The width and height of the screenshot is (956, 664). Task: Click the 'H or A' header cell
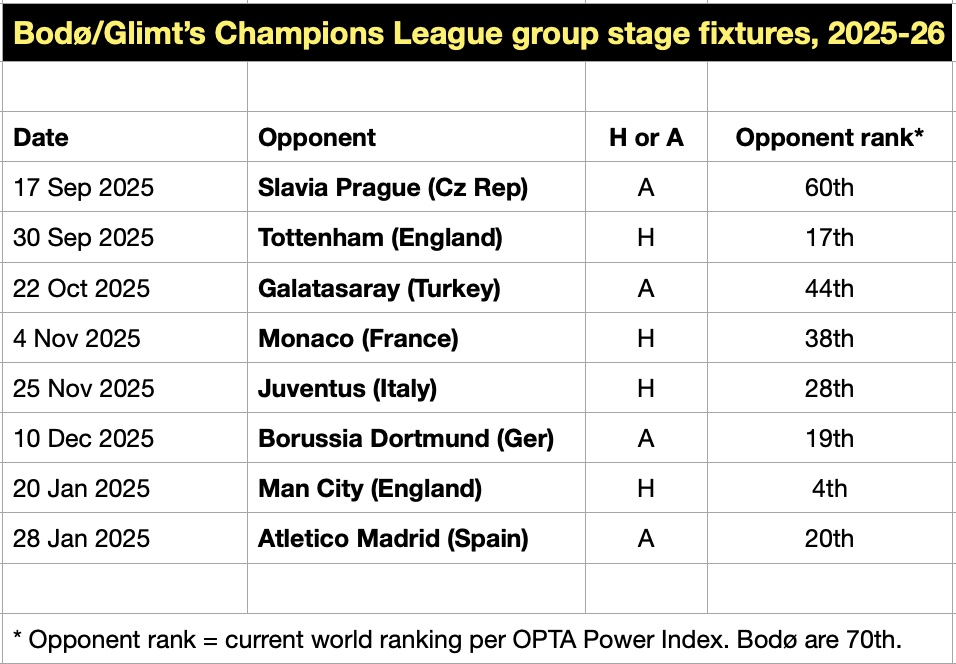(x=646, y=138)
